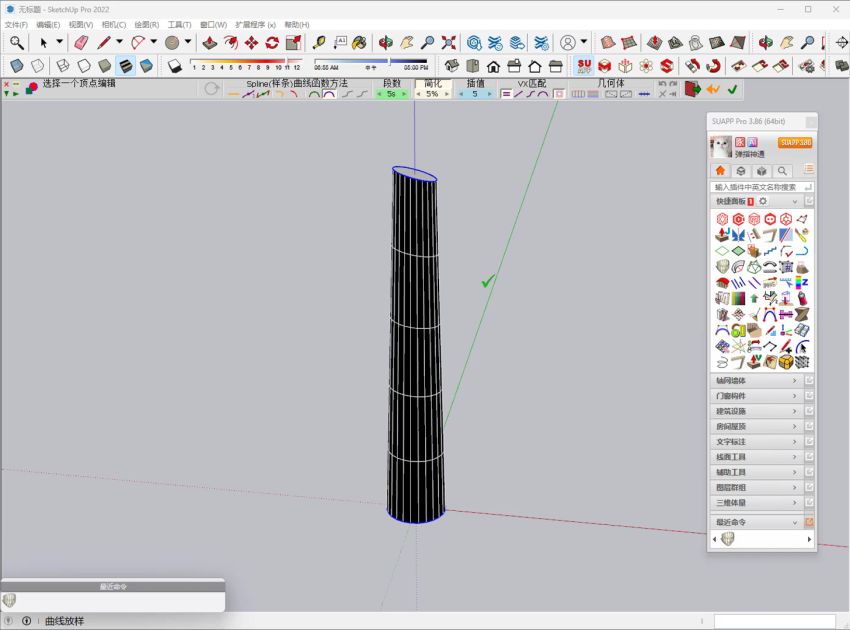The image size is (850, 630).
Task: Click the measurements input box in status bar
Action: pyautogui.click(x=775, y=621)
